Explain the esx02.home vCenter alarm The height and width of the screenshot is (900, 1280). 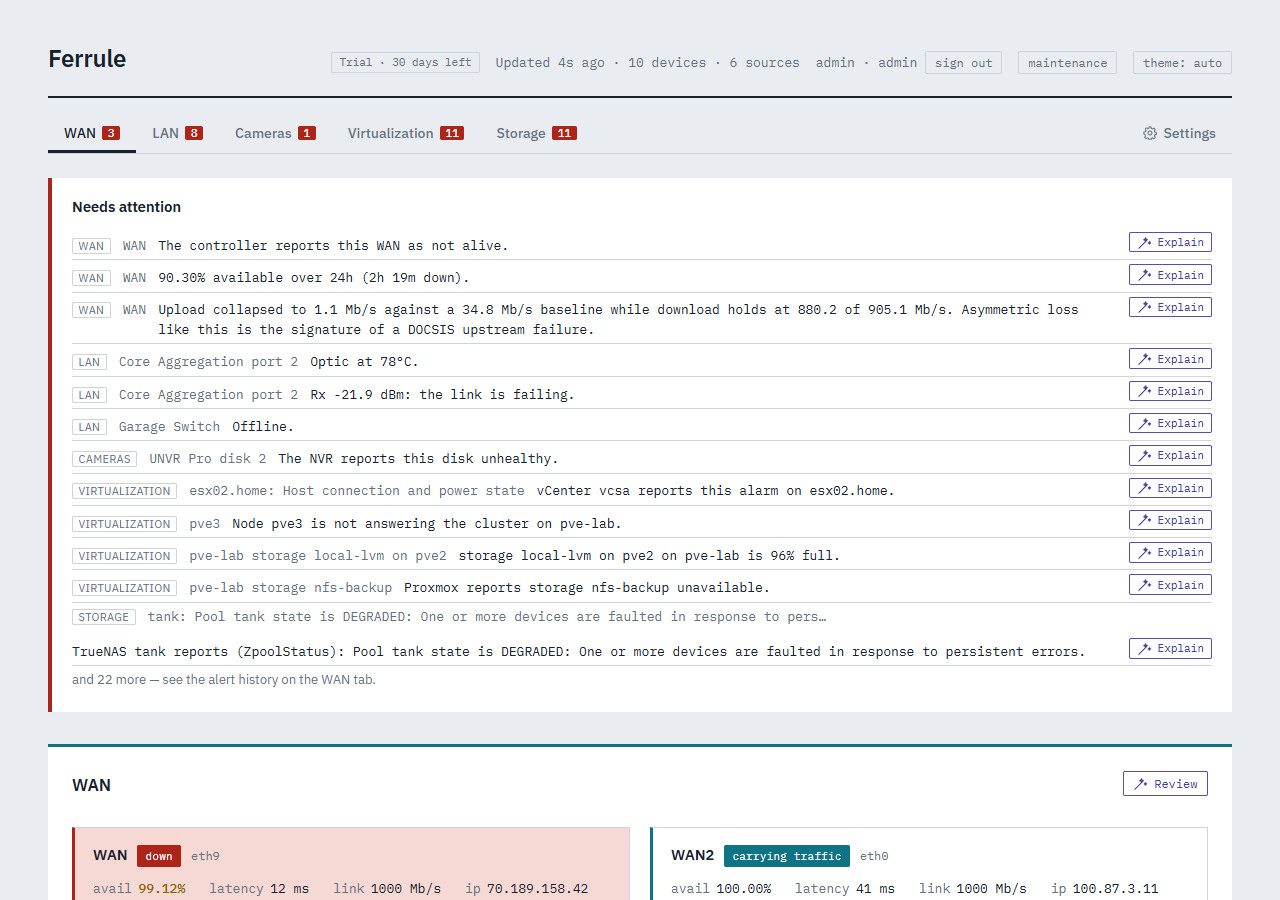(x=1170, y=488)
